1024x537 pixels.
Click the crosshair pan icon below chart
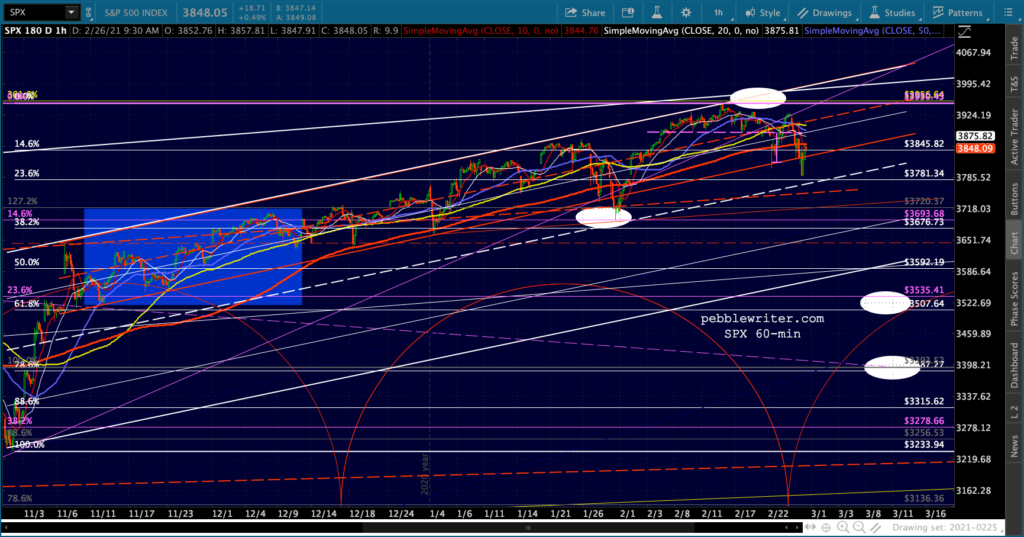tap(826, 527)
